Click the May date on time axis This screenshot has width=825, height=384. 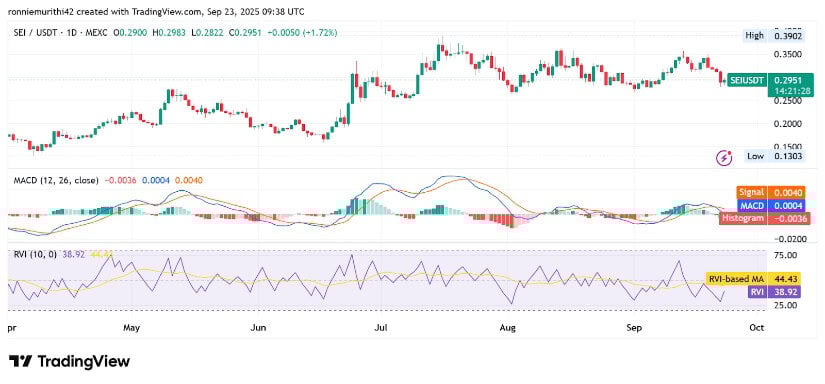pyautogui.click(x=132, y=328)
